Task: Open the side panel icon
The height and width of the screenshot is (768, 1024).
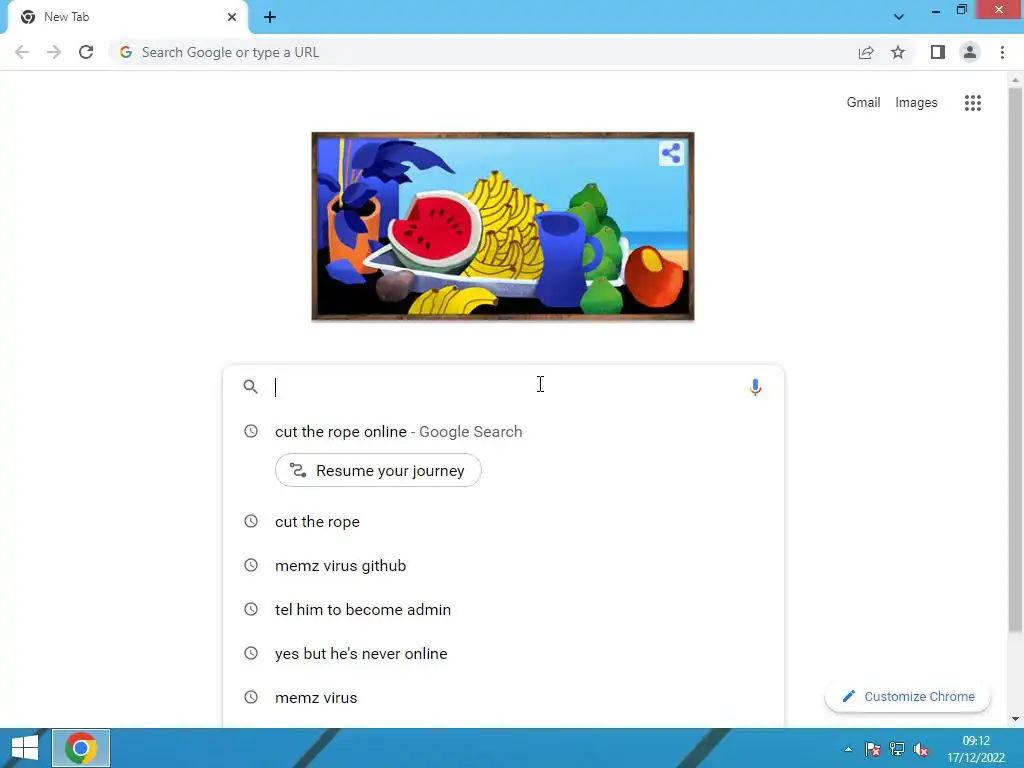Action: [x=938, y=52]
